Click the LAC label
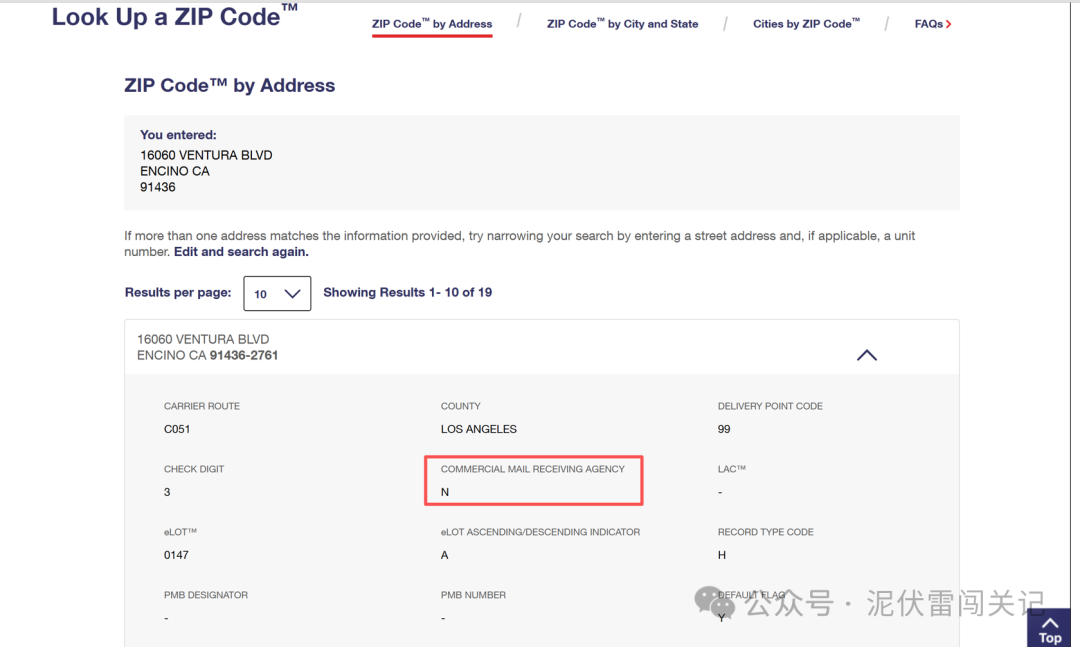This screenshot has width=1080, height=647. 731,469
